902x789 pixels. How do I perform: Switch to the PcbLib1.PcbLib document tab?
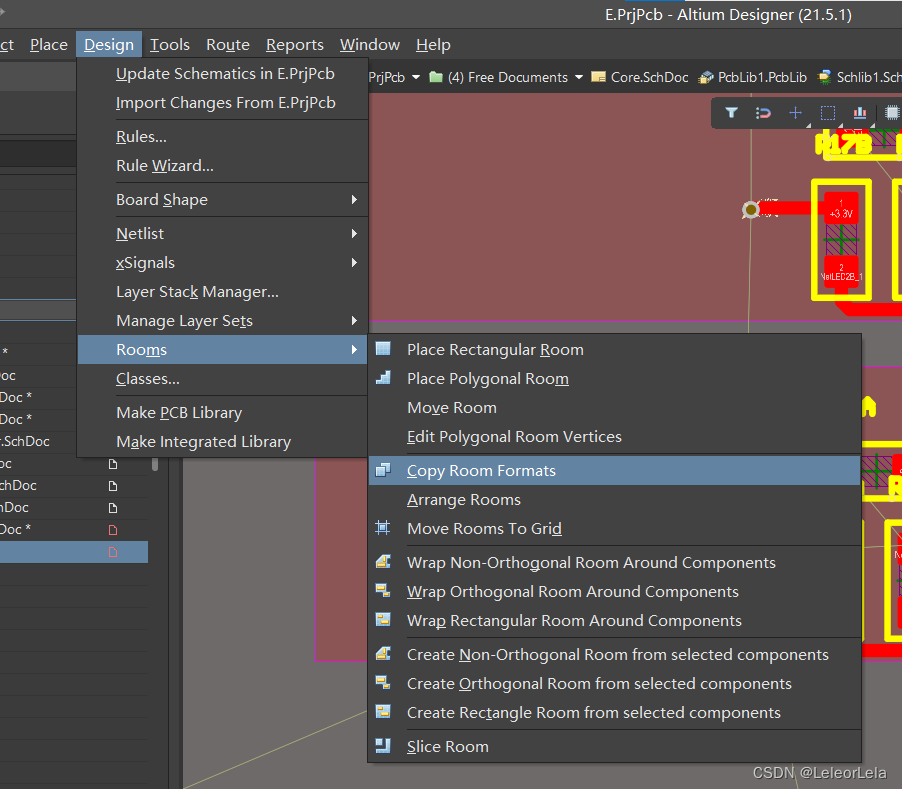pos(752,77)
